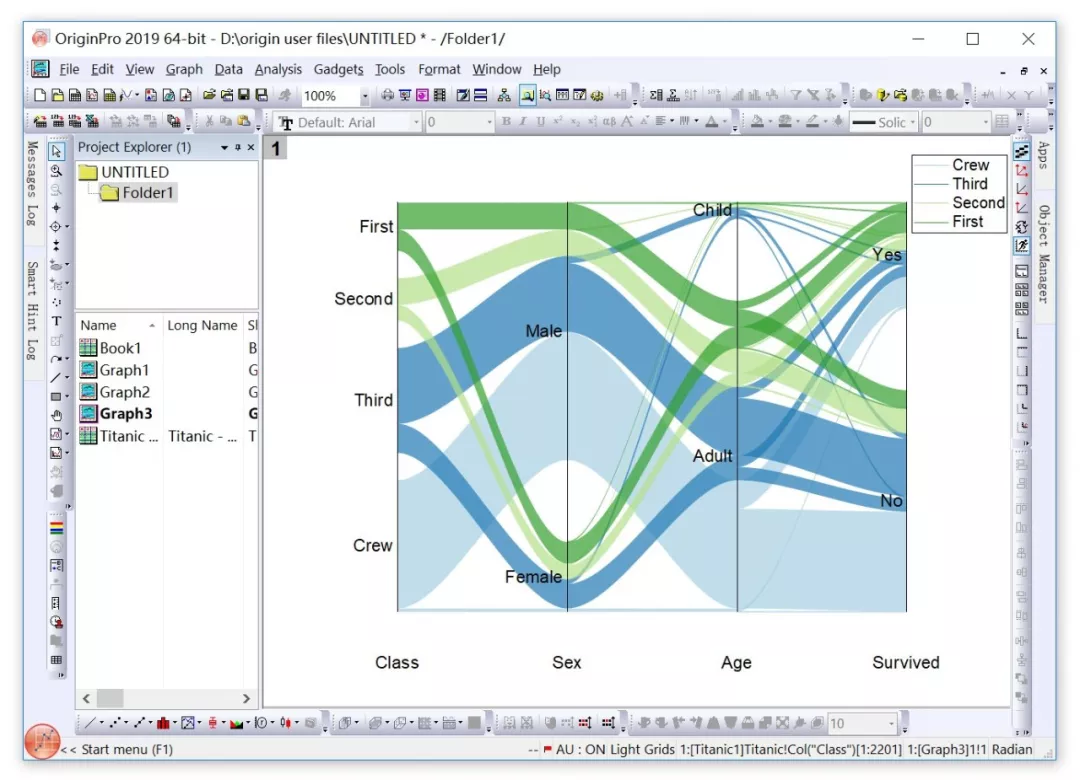Select the UNTITLED root folder

[124, 172]
